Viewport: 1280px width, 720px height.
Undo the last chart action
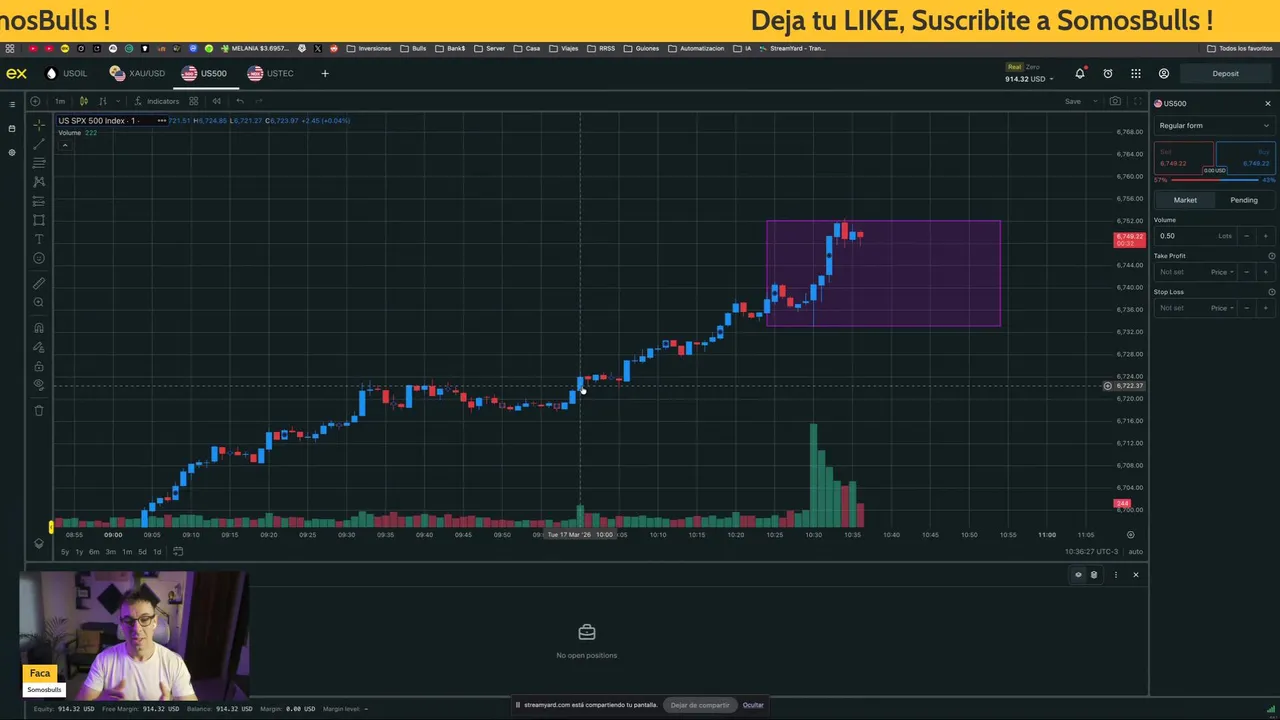(240, 101)
